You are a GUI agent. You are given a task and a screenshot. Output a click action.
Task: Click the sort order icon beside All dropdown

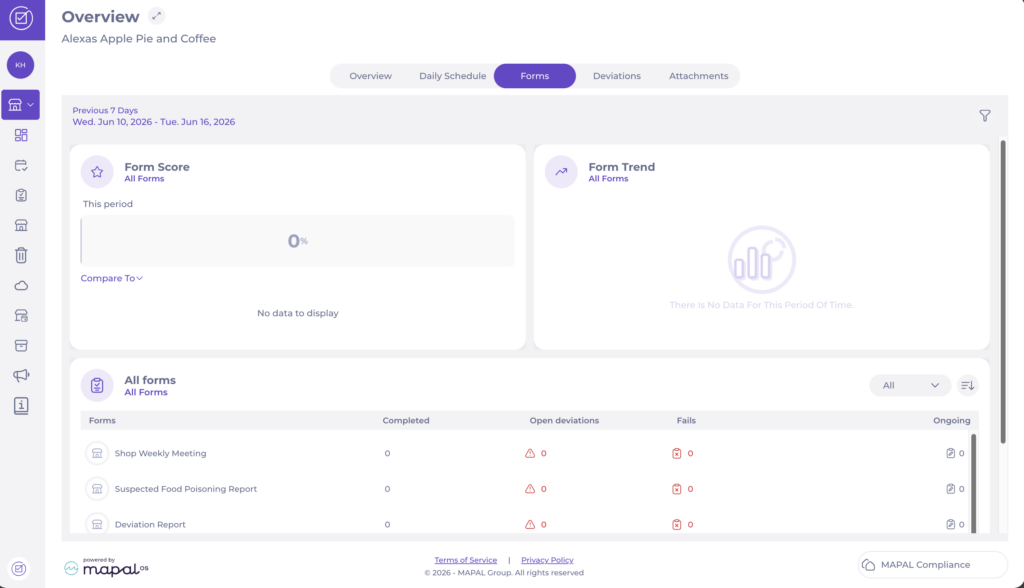[968, 385]
